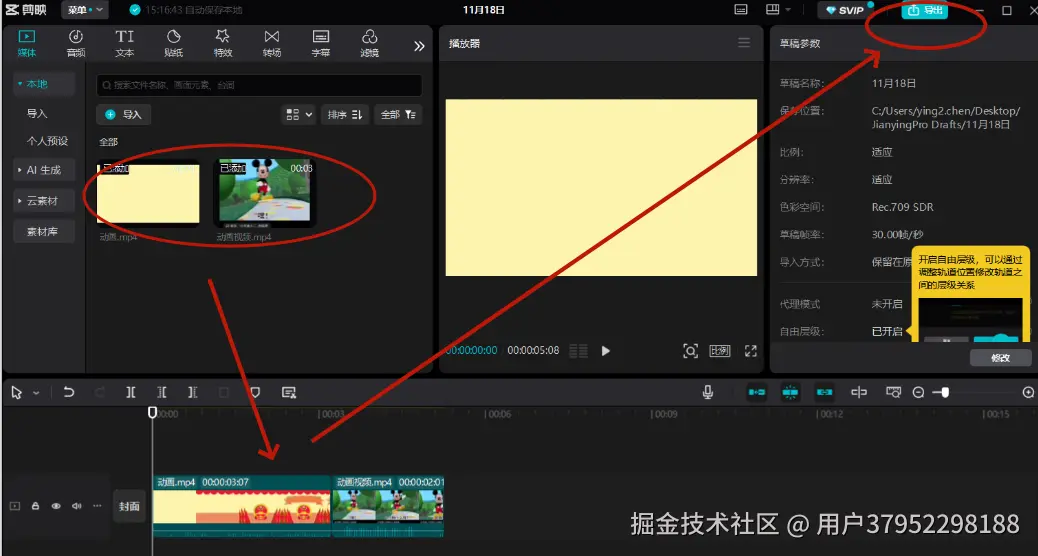Open the 排序 sort dropdown
1038x556 pixels.
pyautogui.click(x=345, y=115)
